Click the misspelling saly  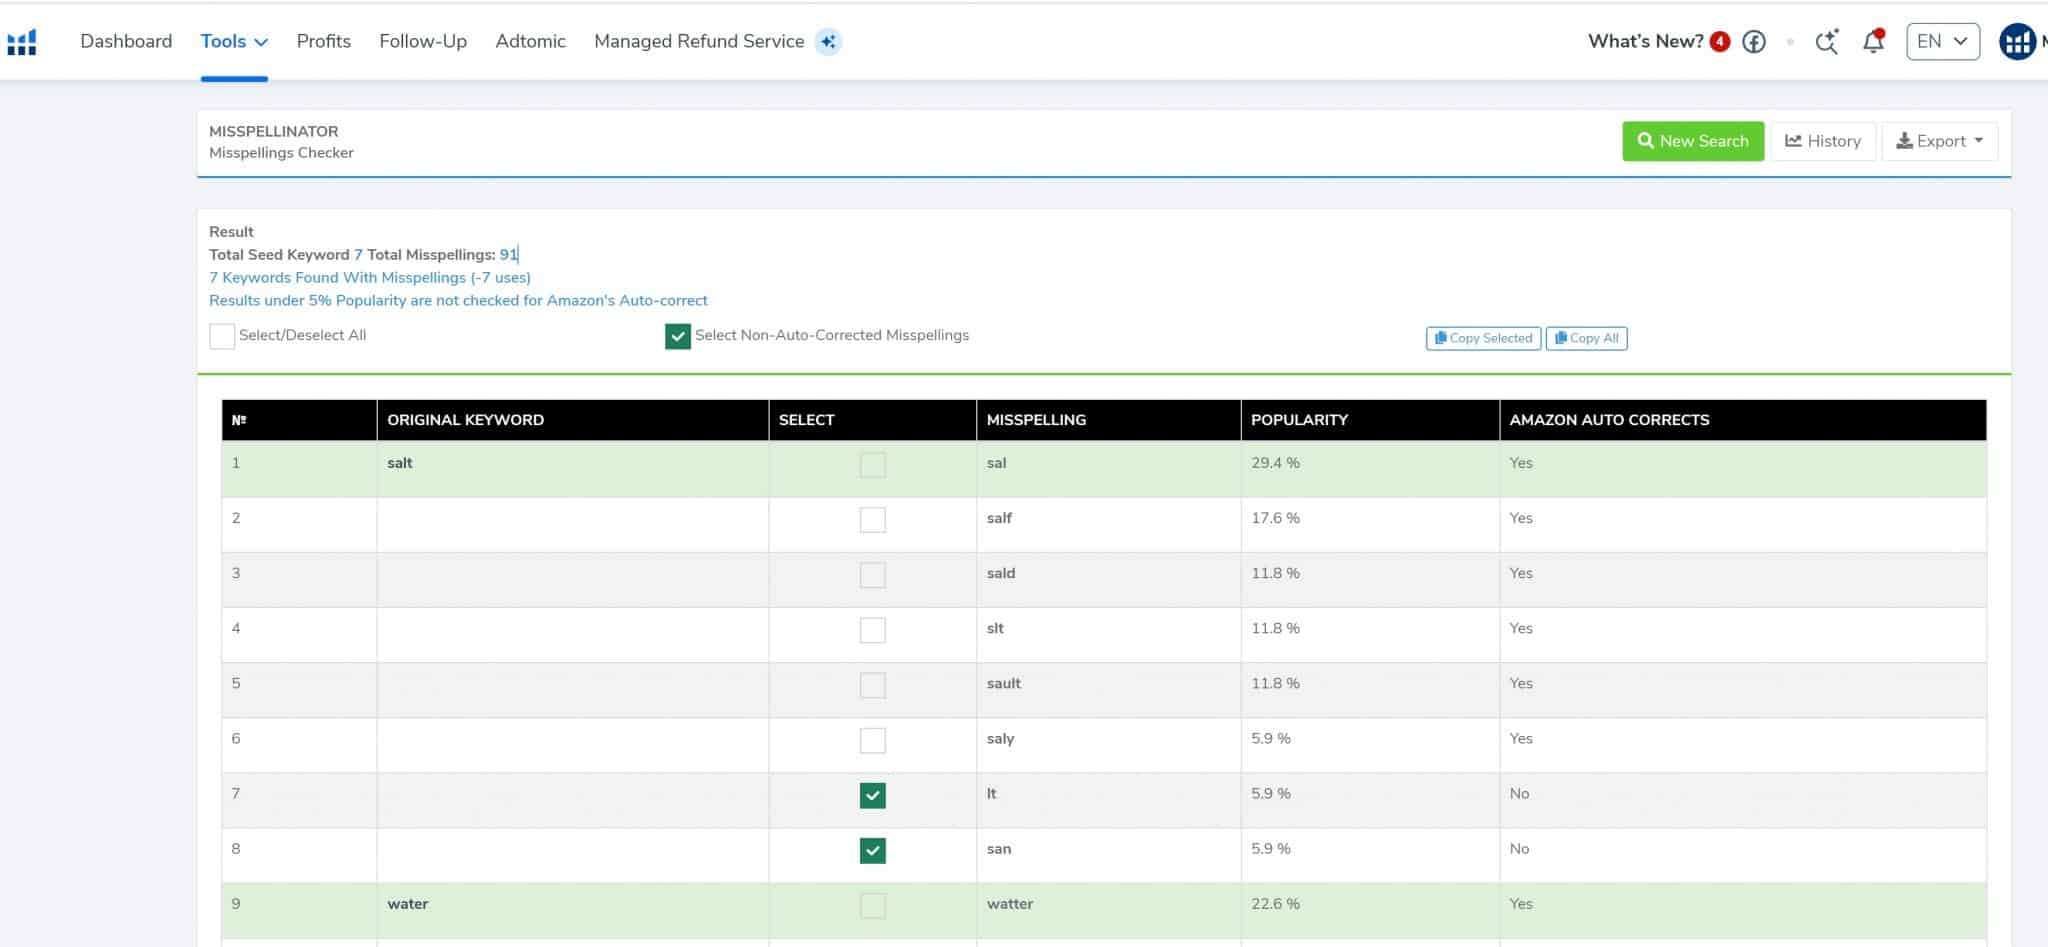pos(1000,739)
